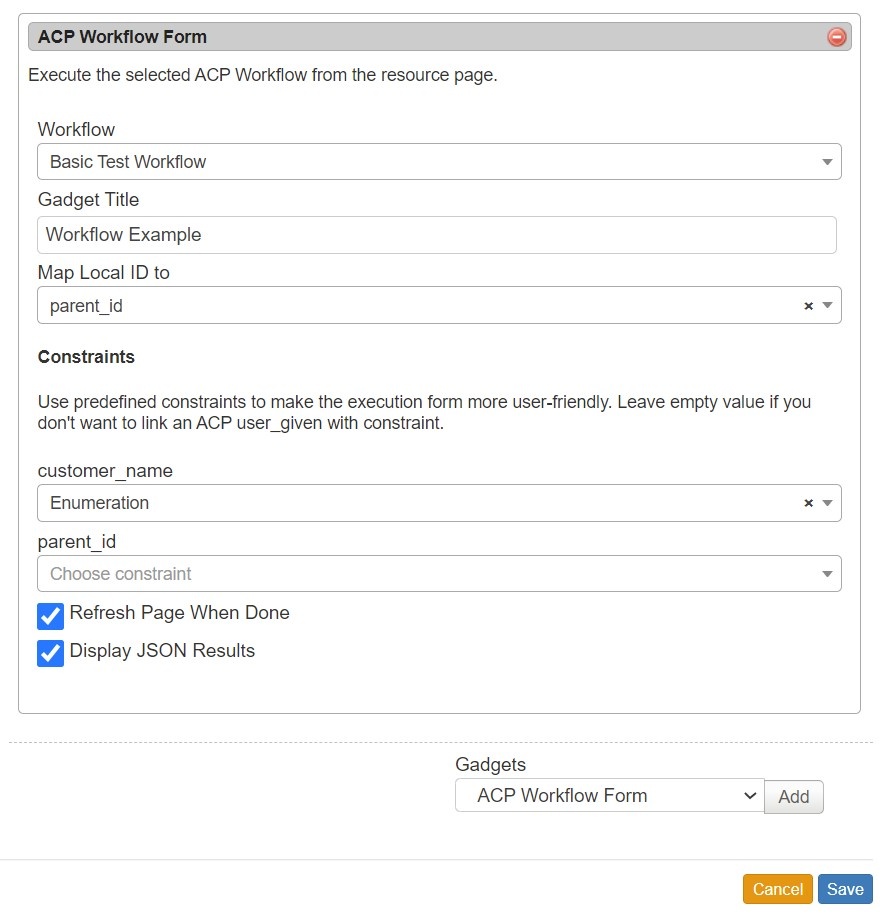This screenshot has width=888, height=919.
Task: Click the Display JSON Results label
Action: (162, 651)
